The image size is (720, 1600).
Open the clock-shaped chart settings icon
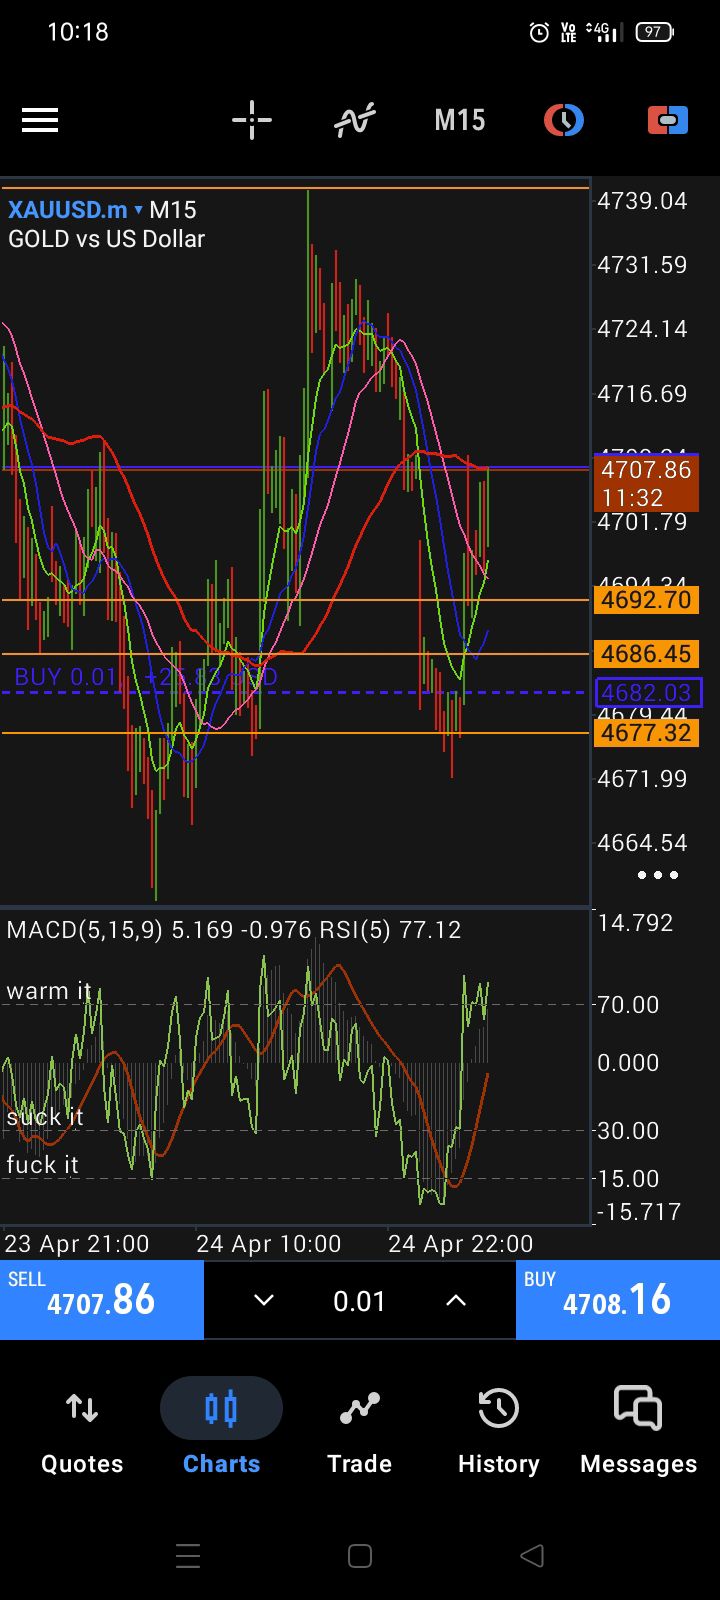(x=563, y=121)
